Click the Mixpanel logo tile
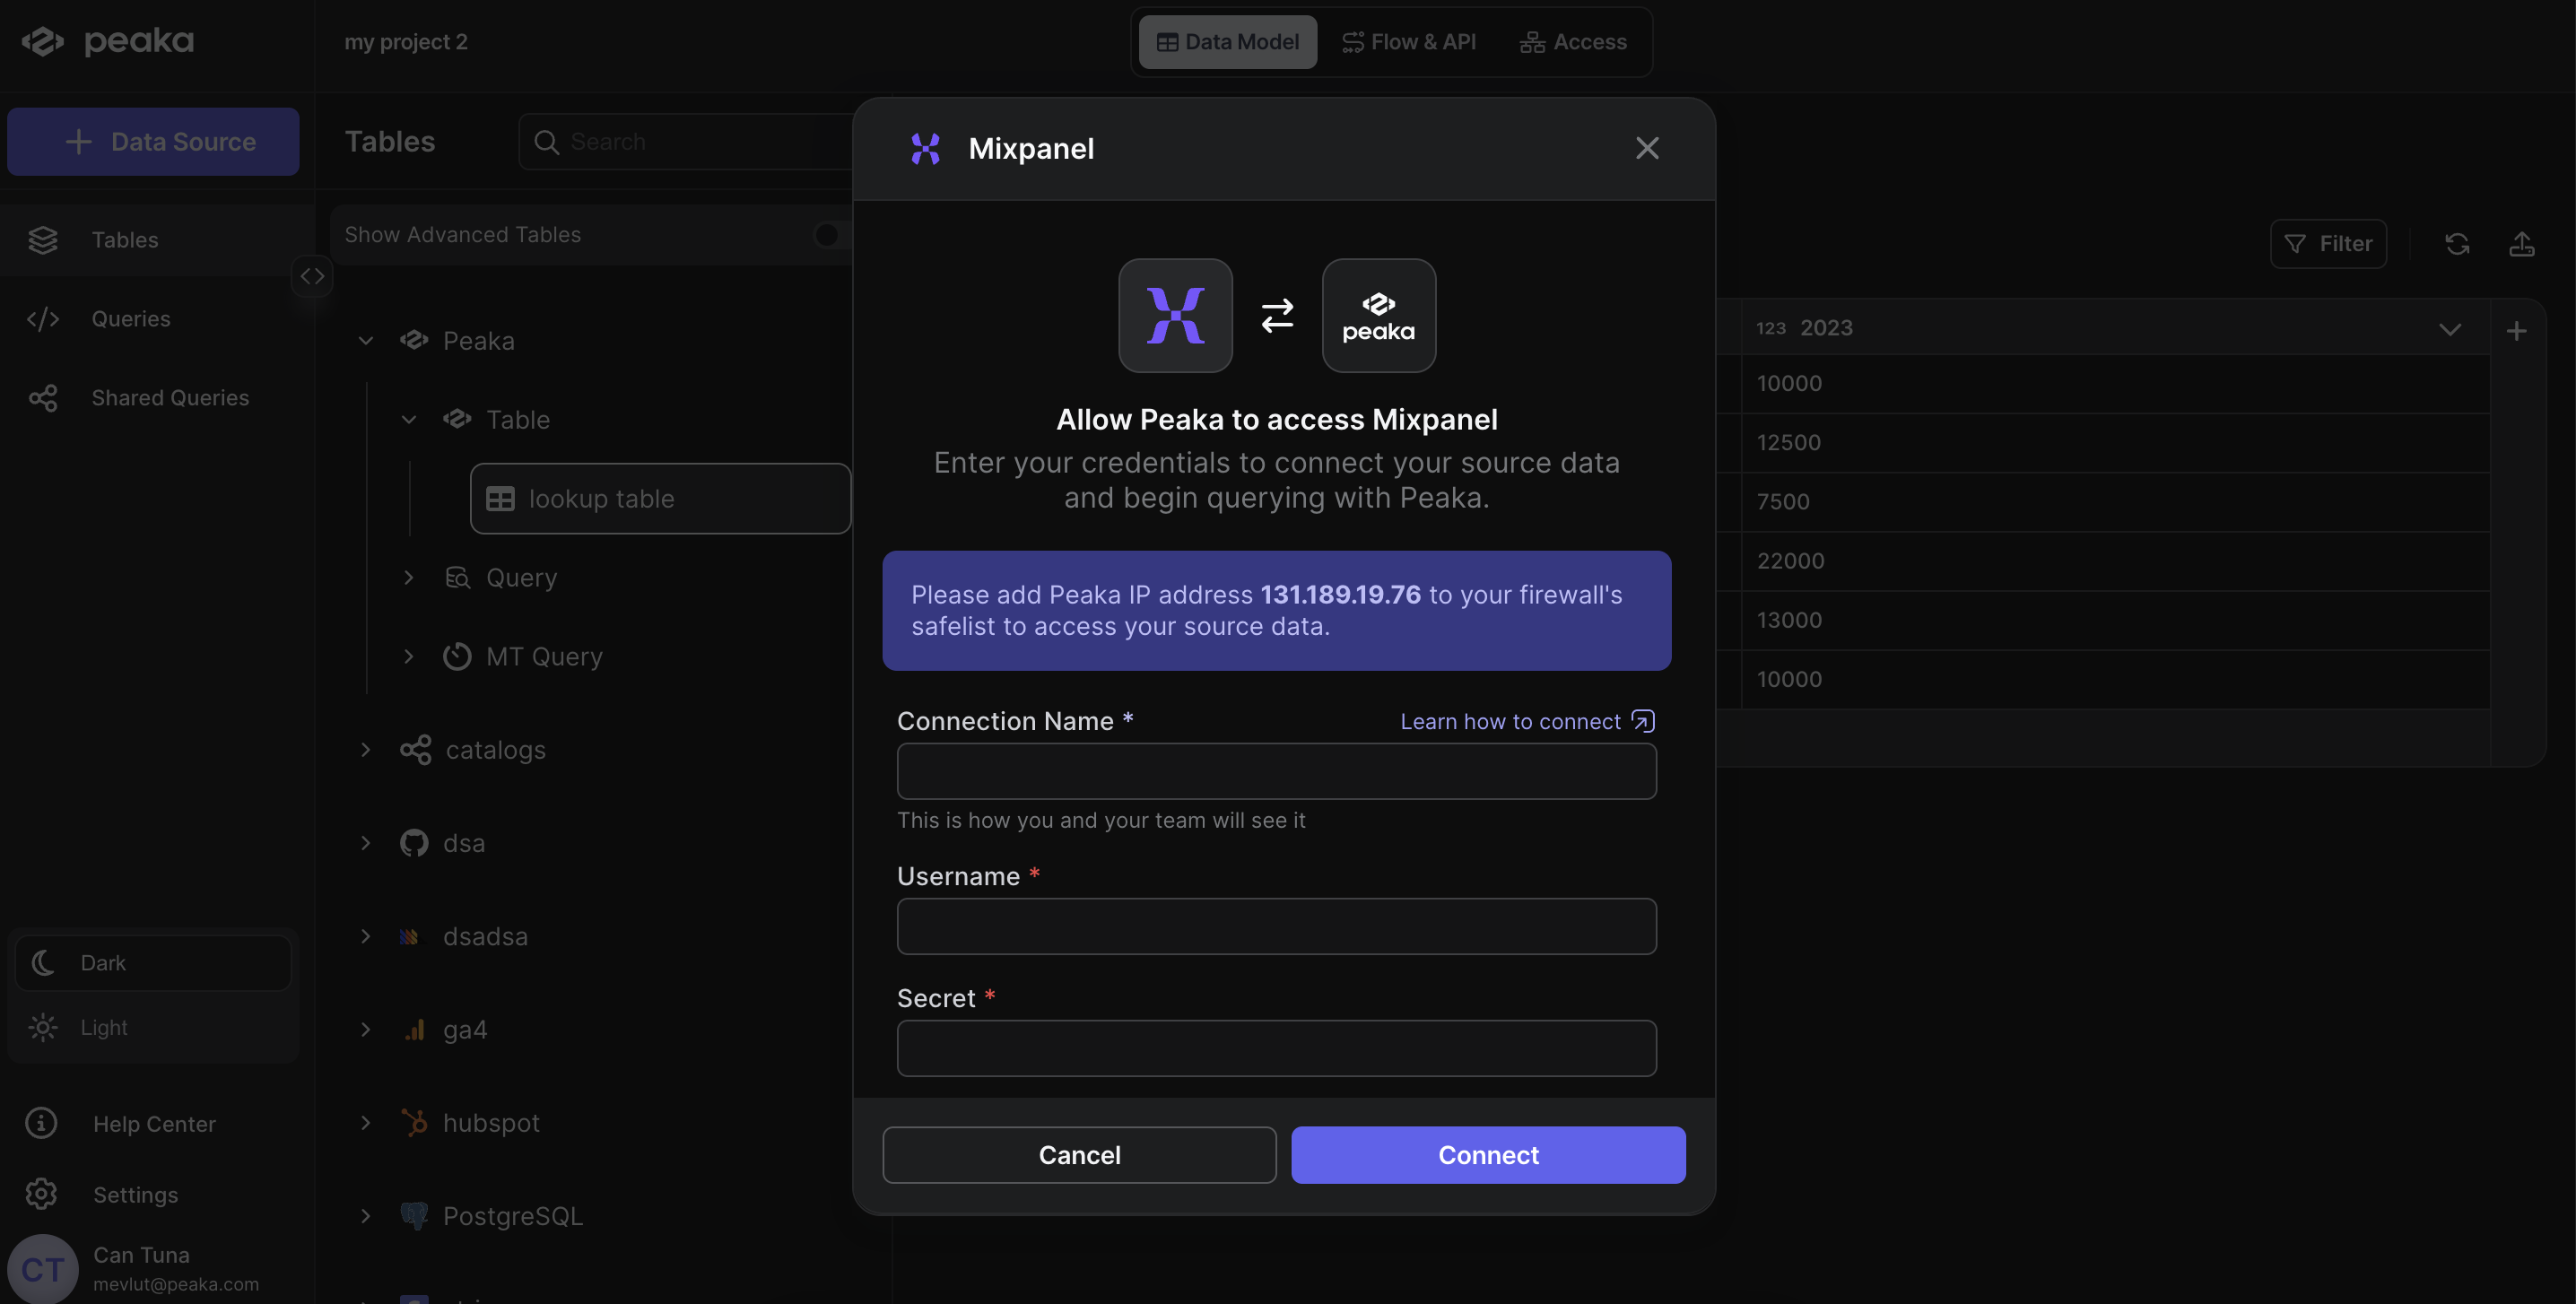The height and width of the screenshot is (1304, 2576). (x=1175, y=316)
